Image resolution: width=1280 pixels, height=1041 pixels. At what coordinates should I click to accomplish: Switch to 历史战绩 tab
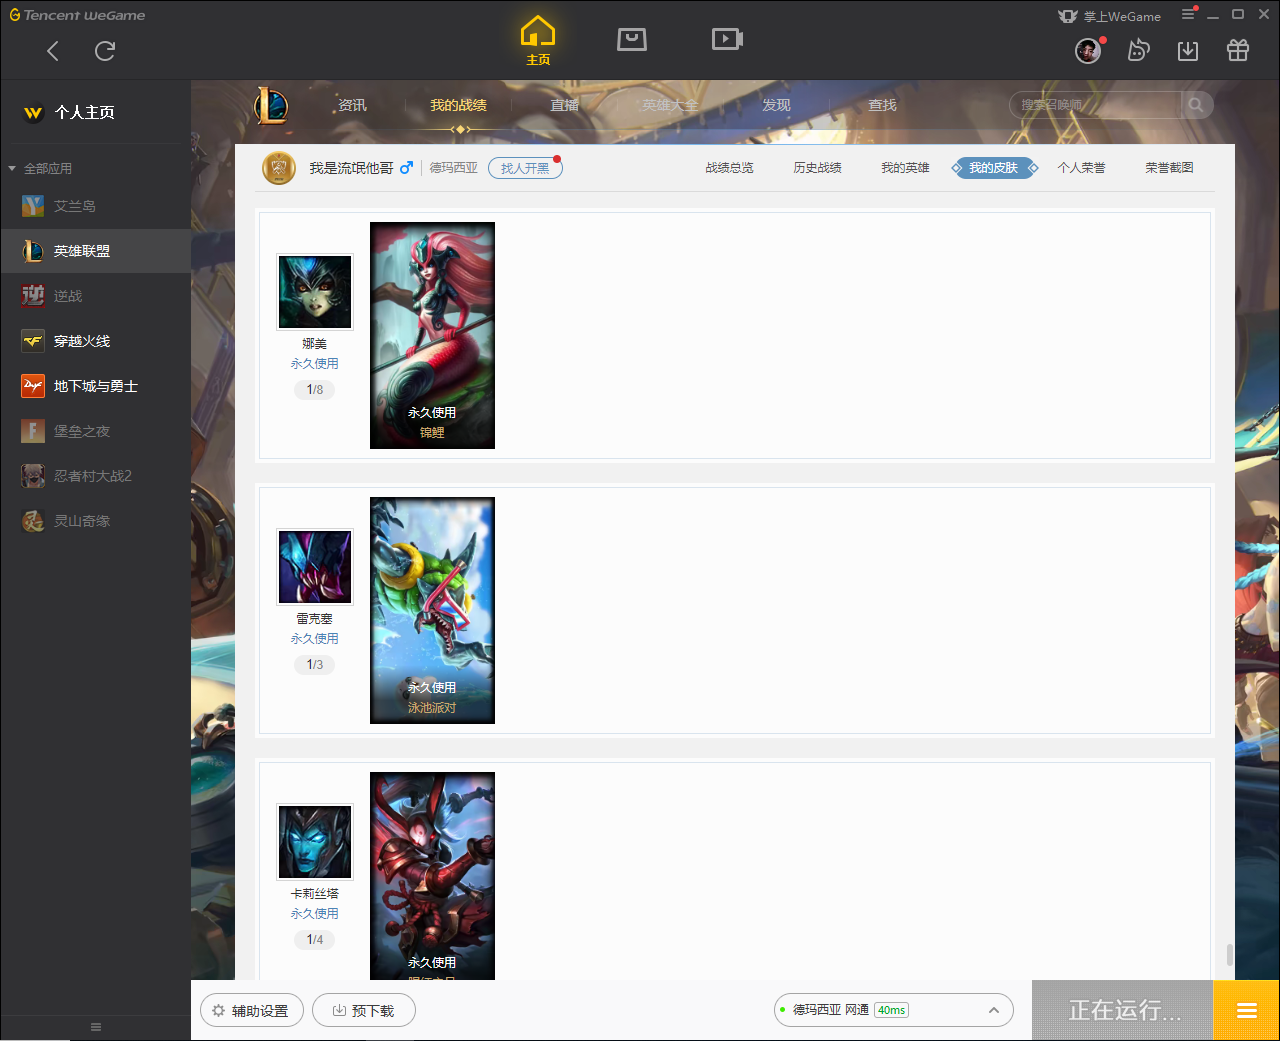(817, 168)
